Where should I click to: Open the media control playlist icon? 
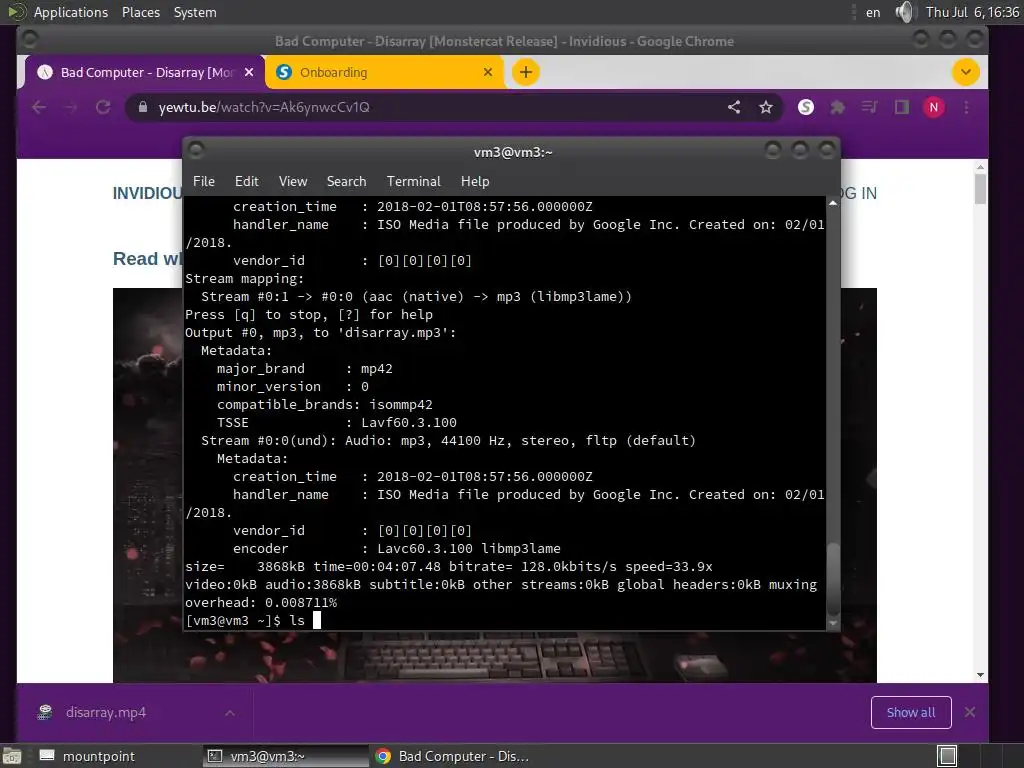(x=869, y=107)
